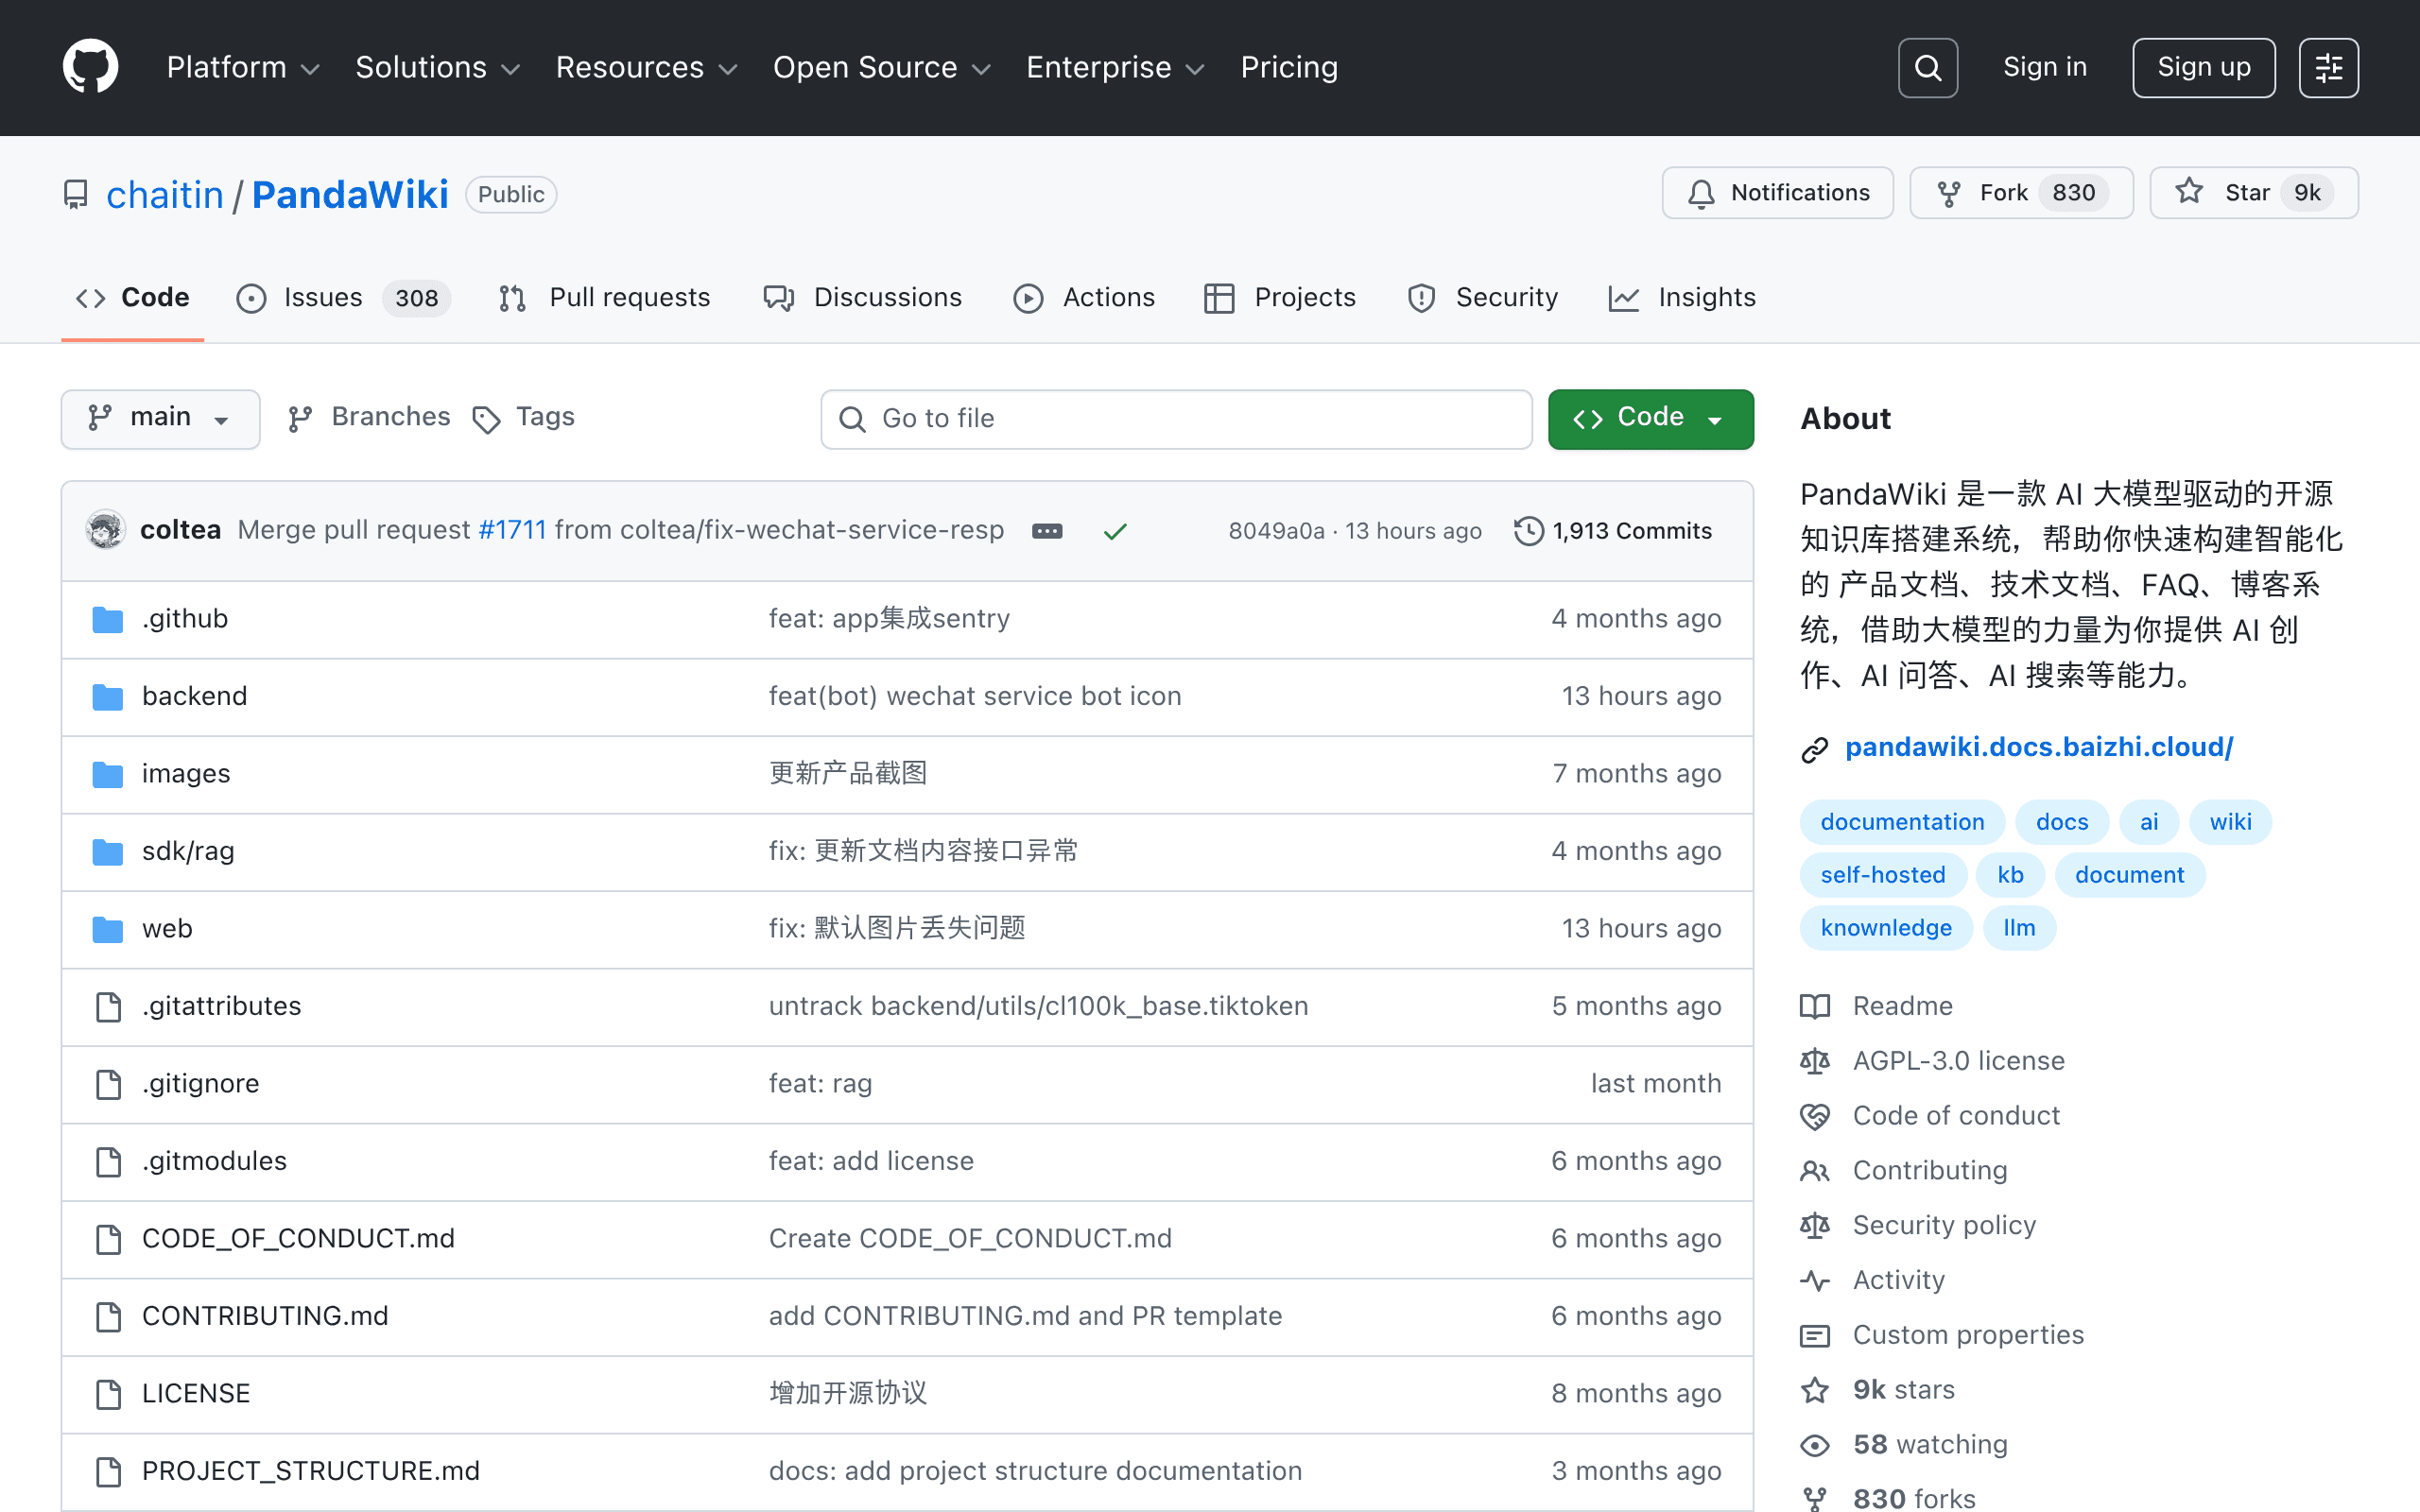Open the 1,913 Commits history

(x=1612, y=531)
